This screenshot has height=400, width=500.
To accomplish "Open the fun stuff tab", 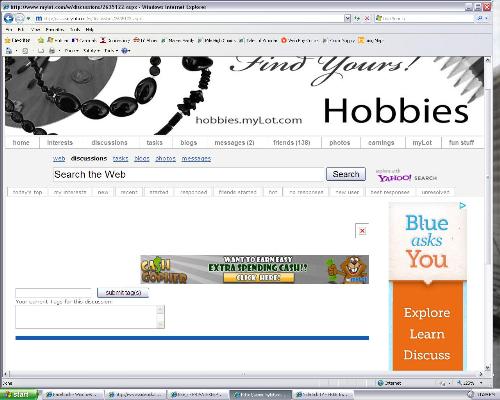I will tap(461, 143).
